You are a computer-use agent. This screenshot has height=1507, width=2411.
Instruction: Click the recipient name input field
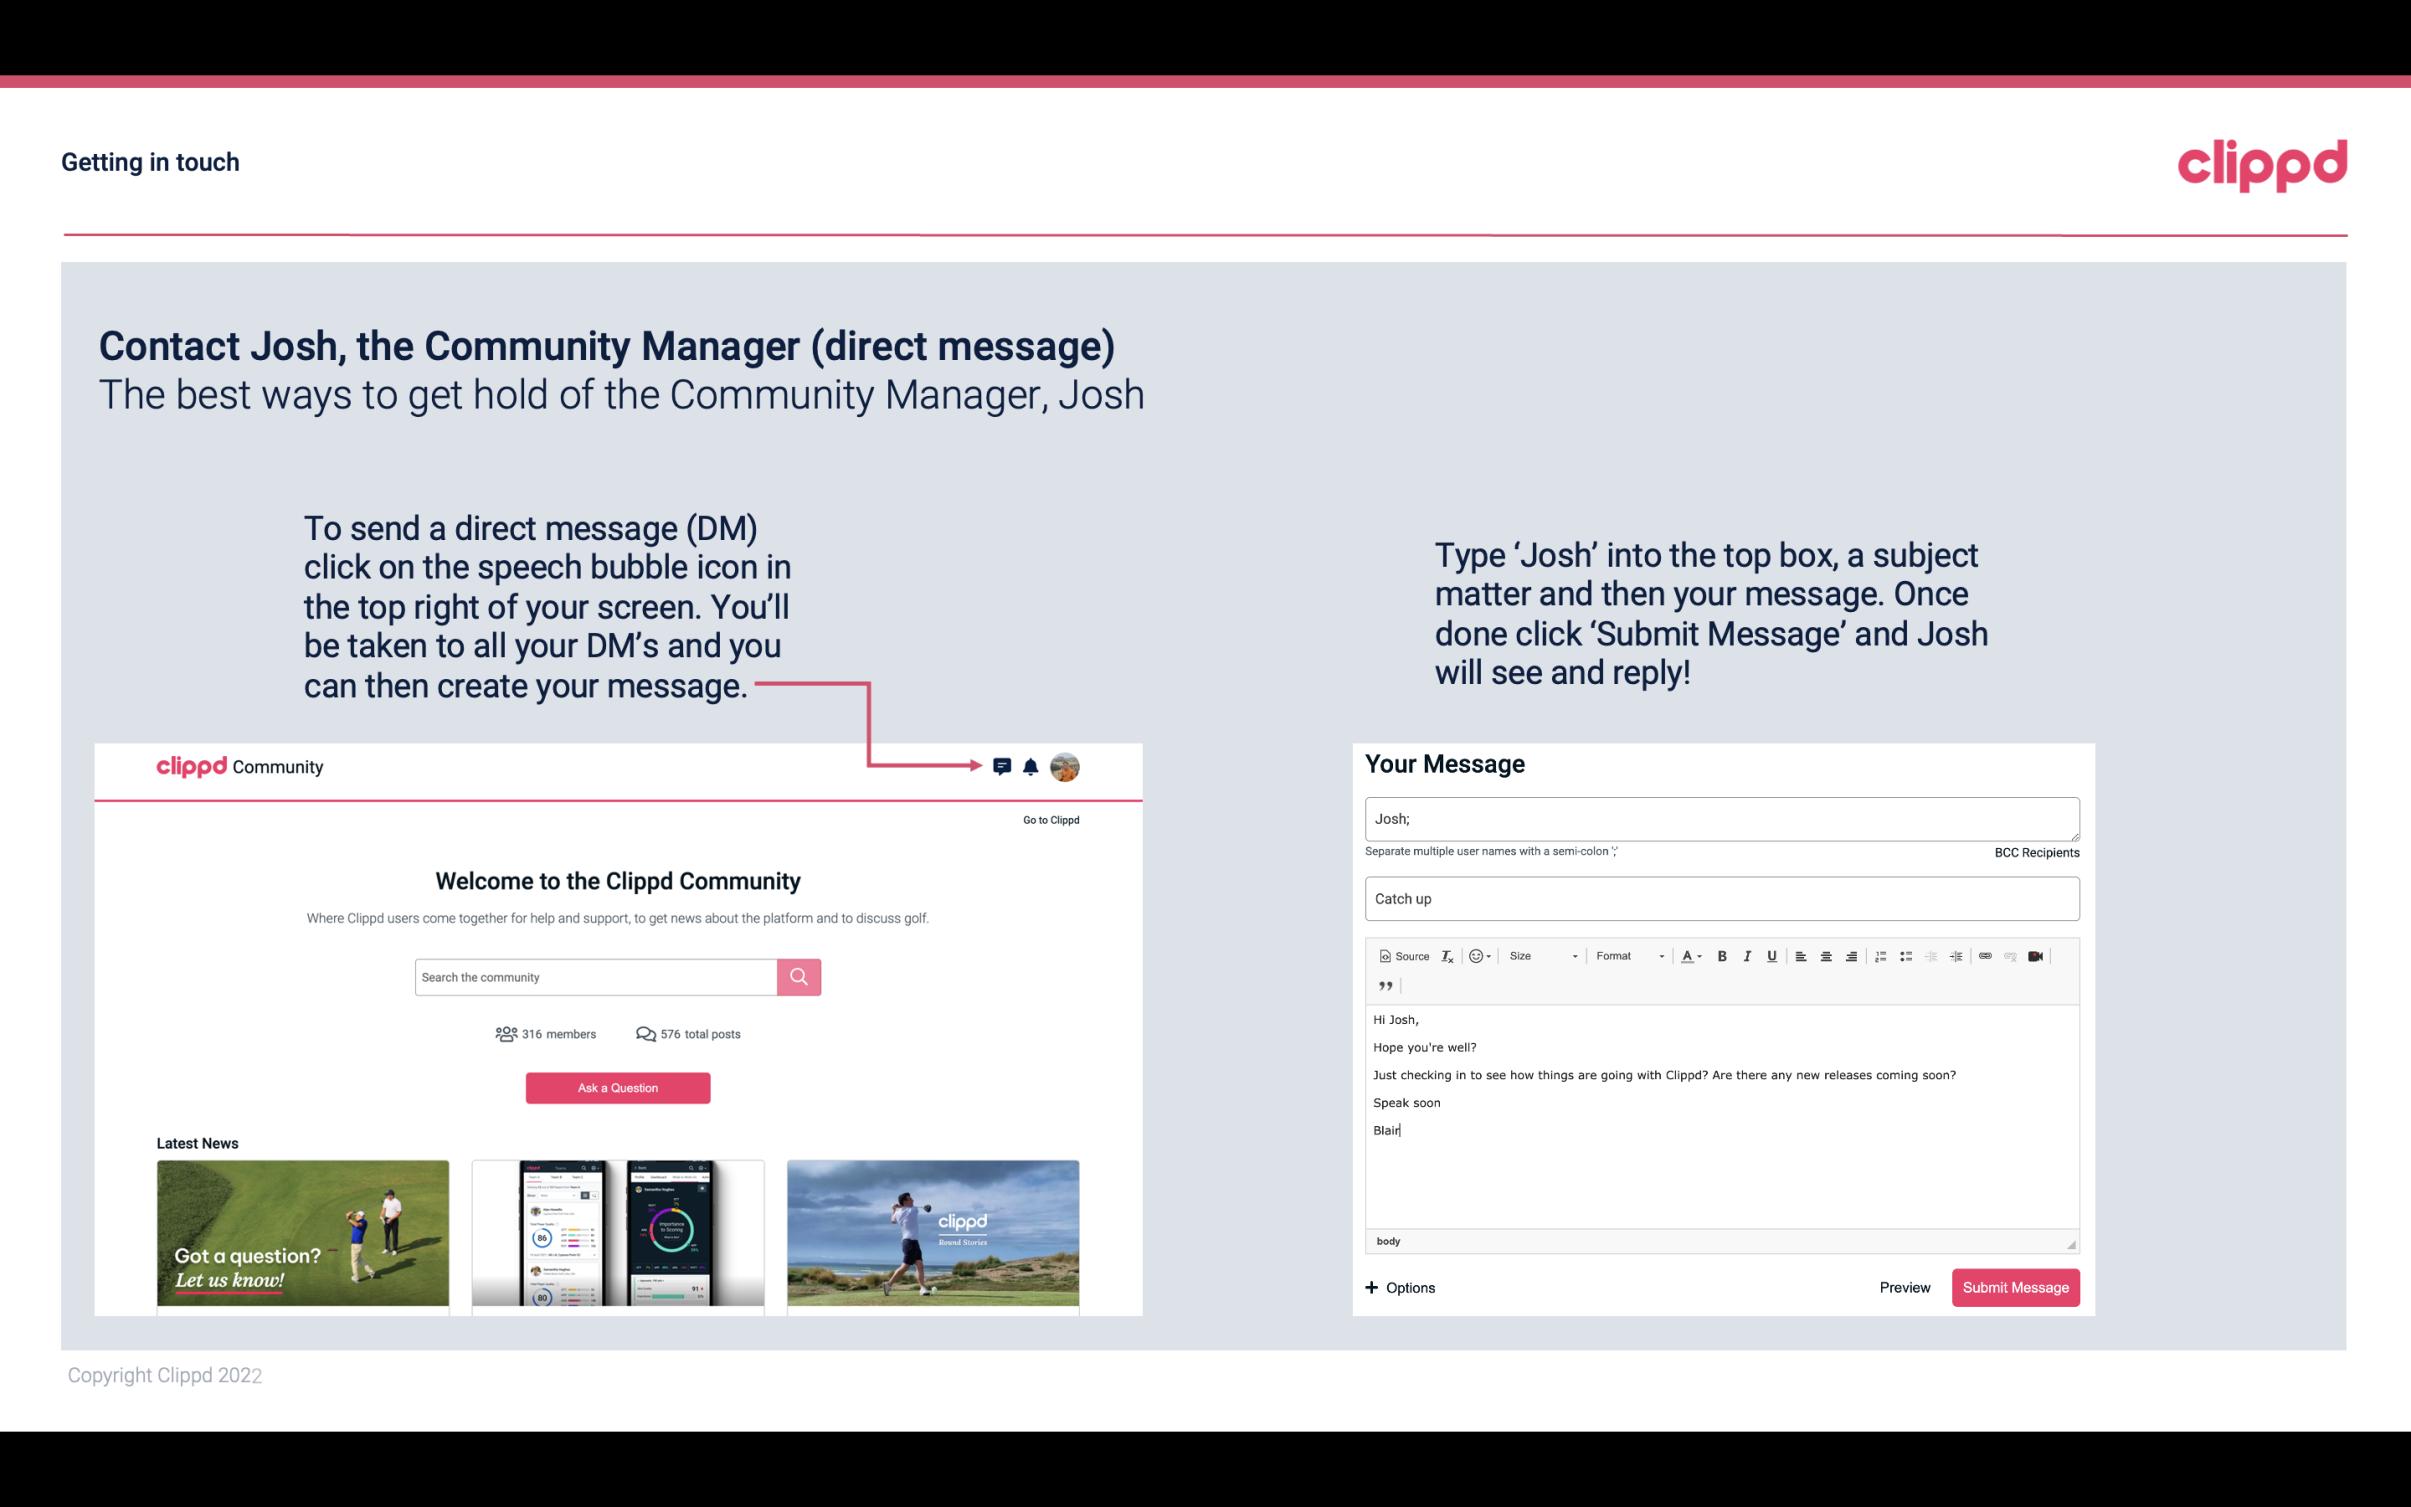coord(1720,818)
